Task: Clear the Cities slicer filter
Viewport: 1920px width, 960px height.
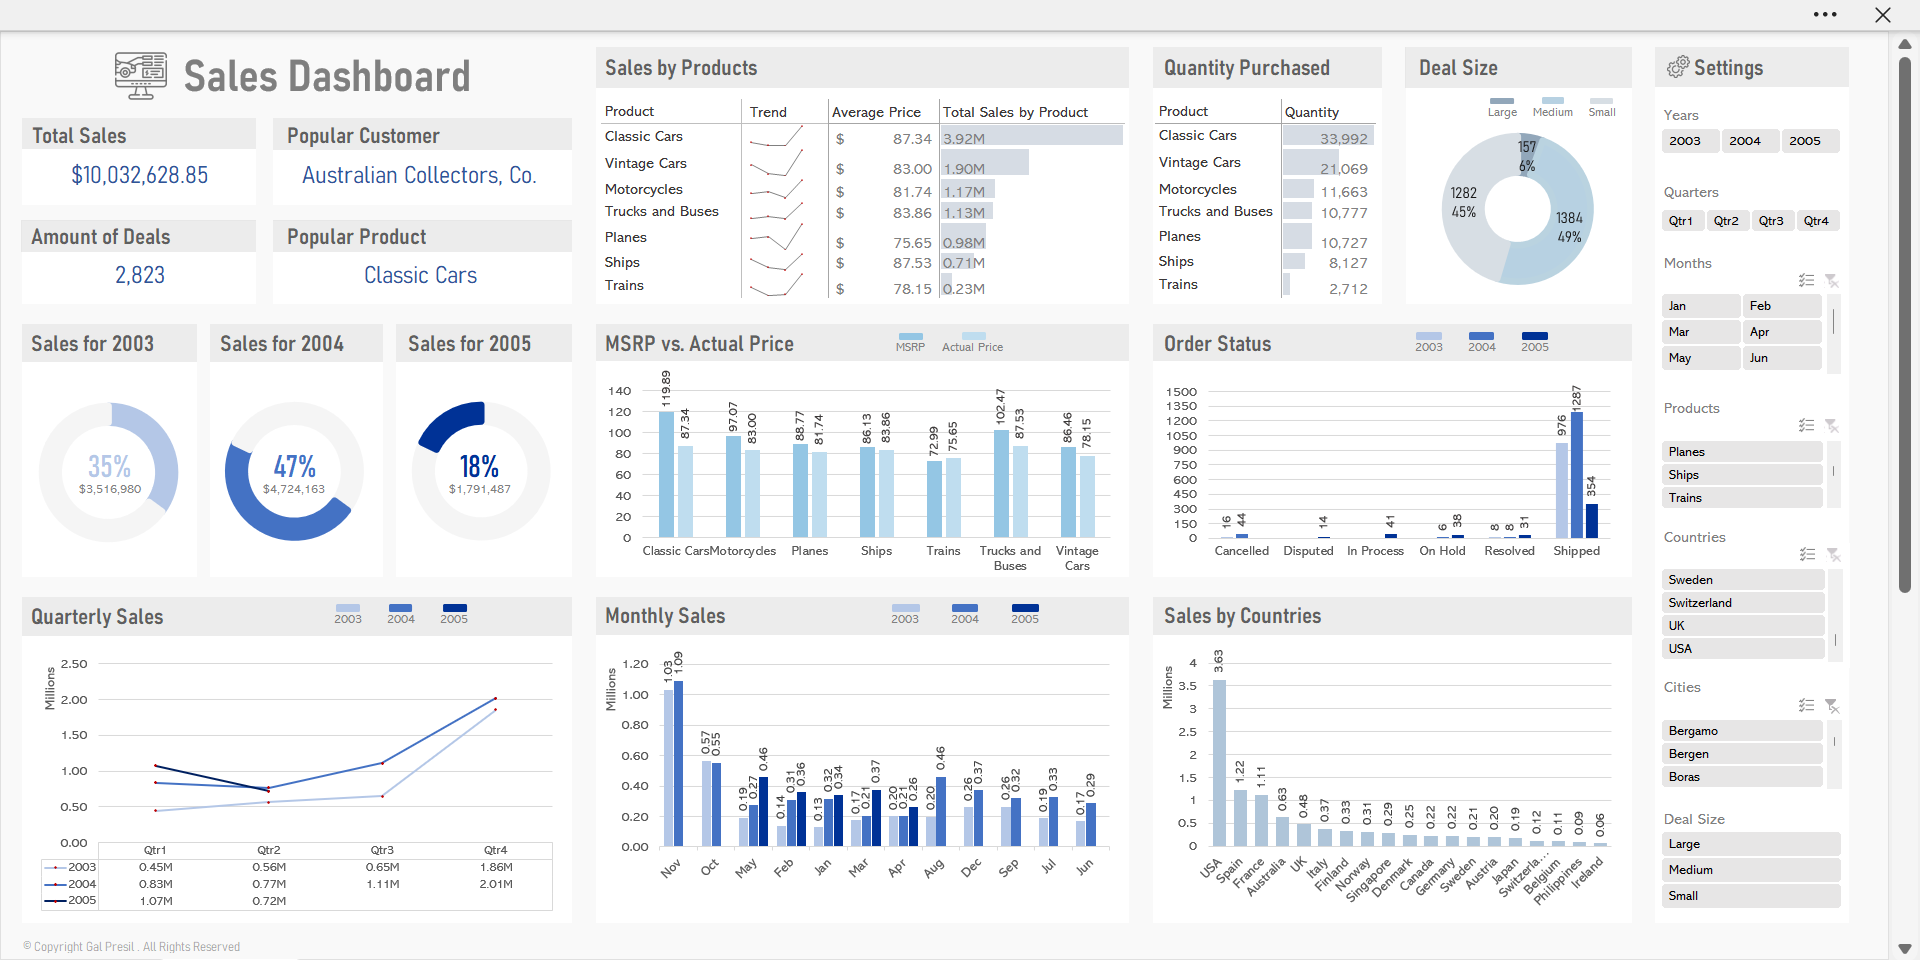Action: [1832, 706]
